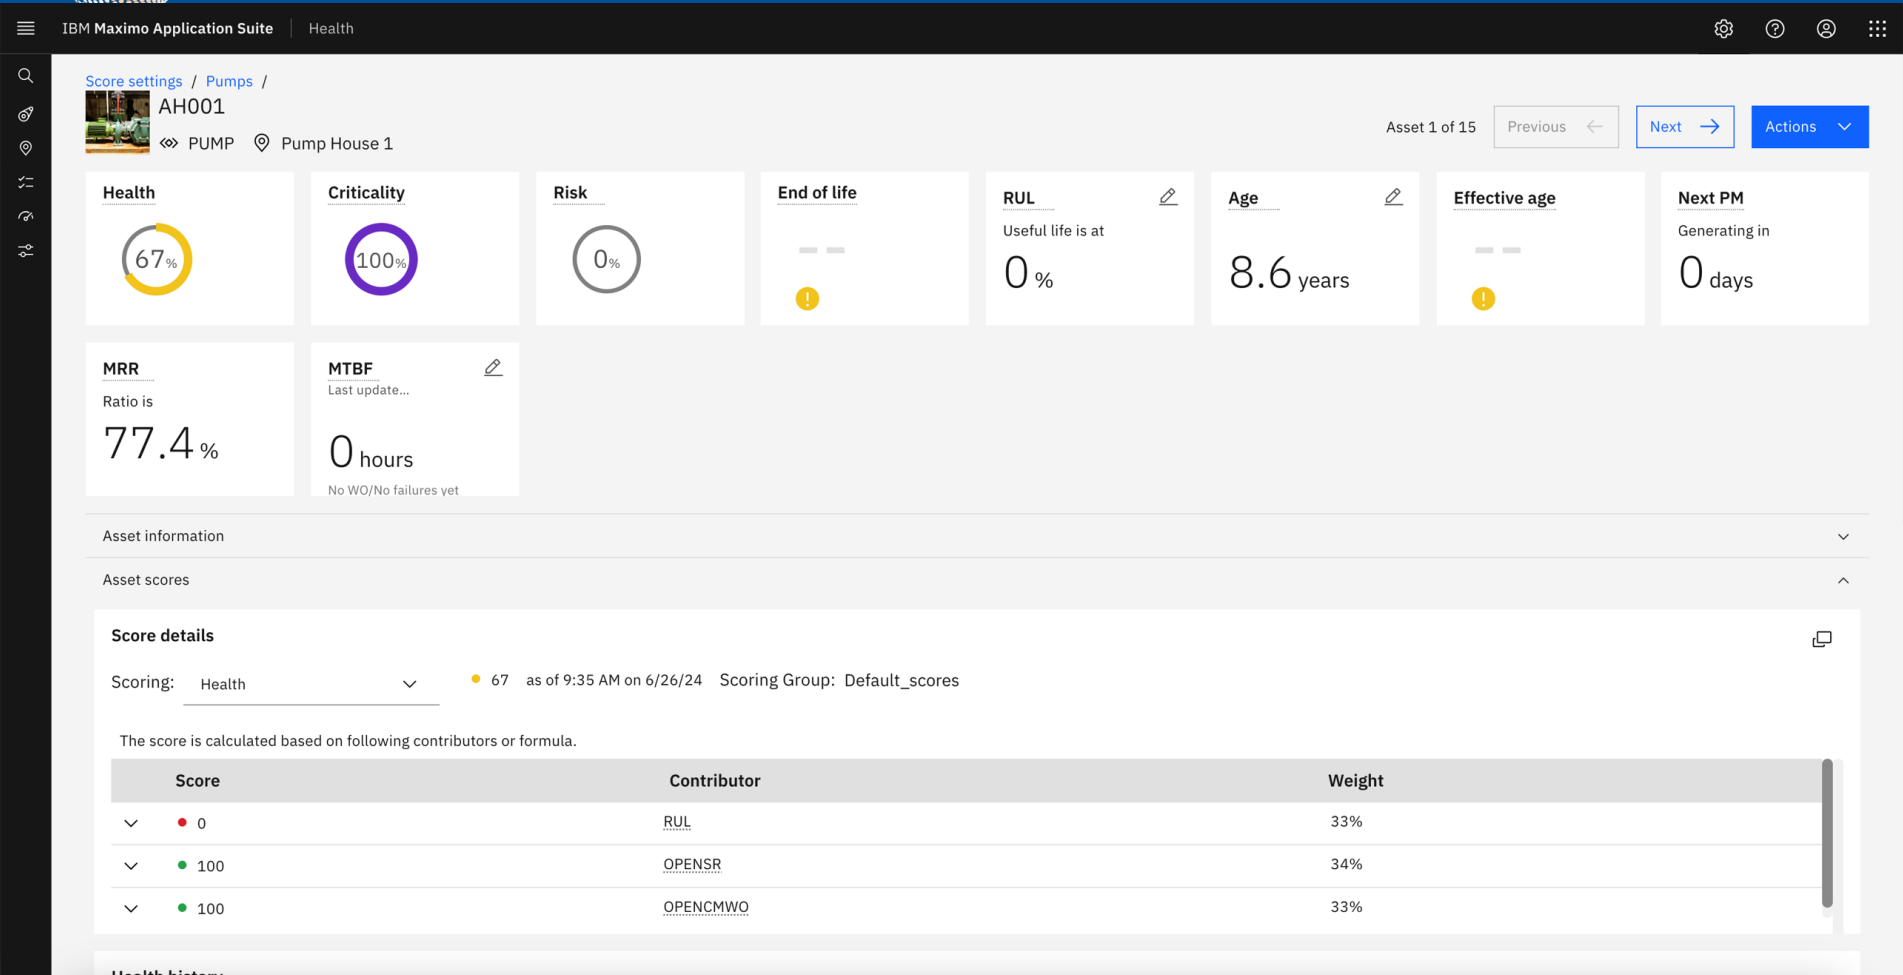1903x975 pixels.
Task: Open the Actions dropdown menu
Action: [1809, 126]
